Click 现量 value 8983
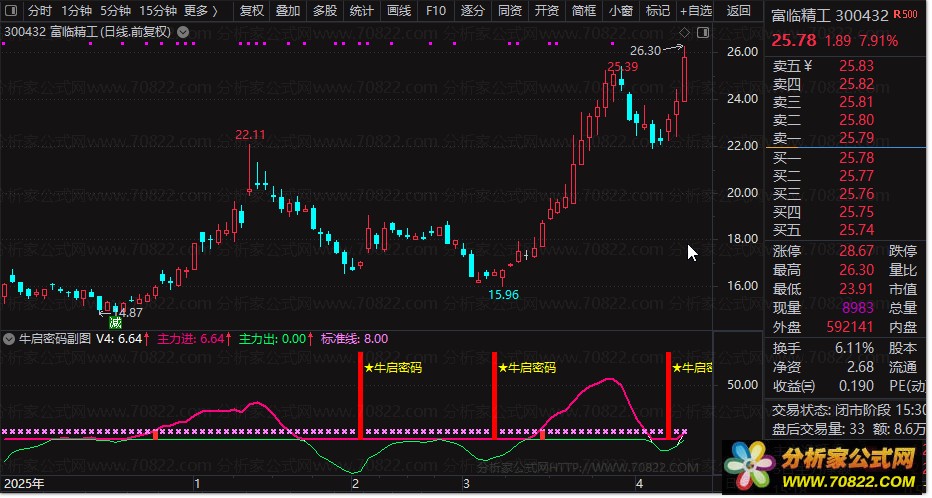Viewport: 932px width, 498px height. [x=858, y=308]
